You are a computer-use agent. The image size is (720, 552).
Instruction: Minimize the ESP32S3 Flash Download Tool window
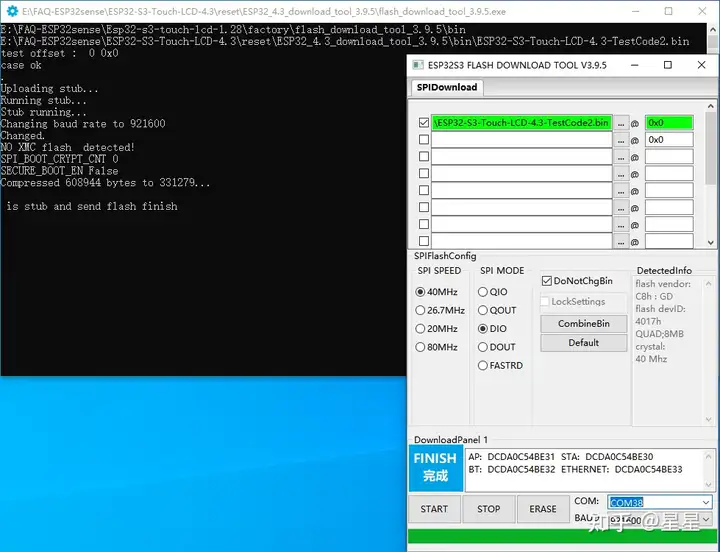pos(635,65)
